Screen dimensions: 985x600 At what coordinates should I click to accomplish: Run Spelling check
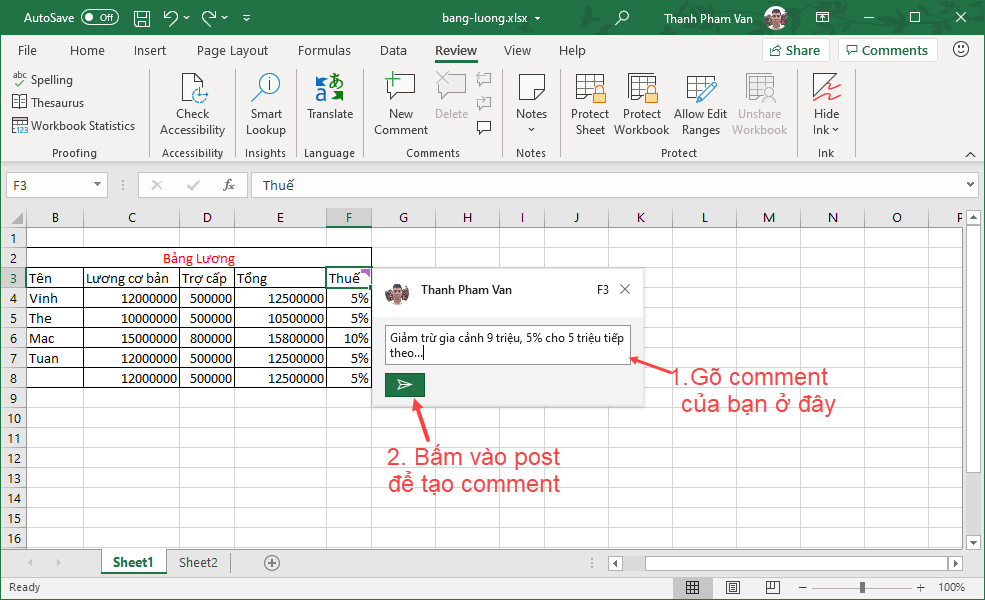43,80
